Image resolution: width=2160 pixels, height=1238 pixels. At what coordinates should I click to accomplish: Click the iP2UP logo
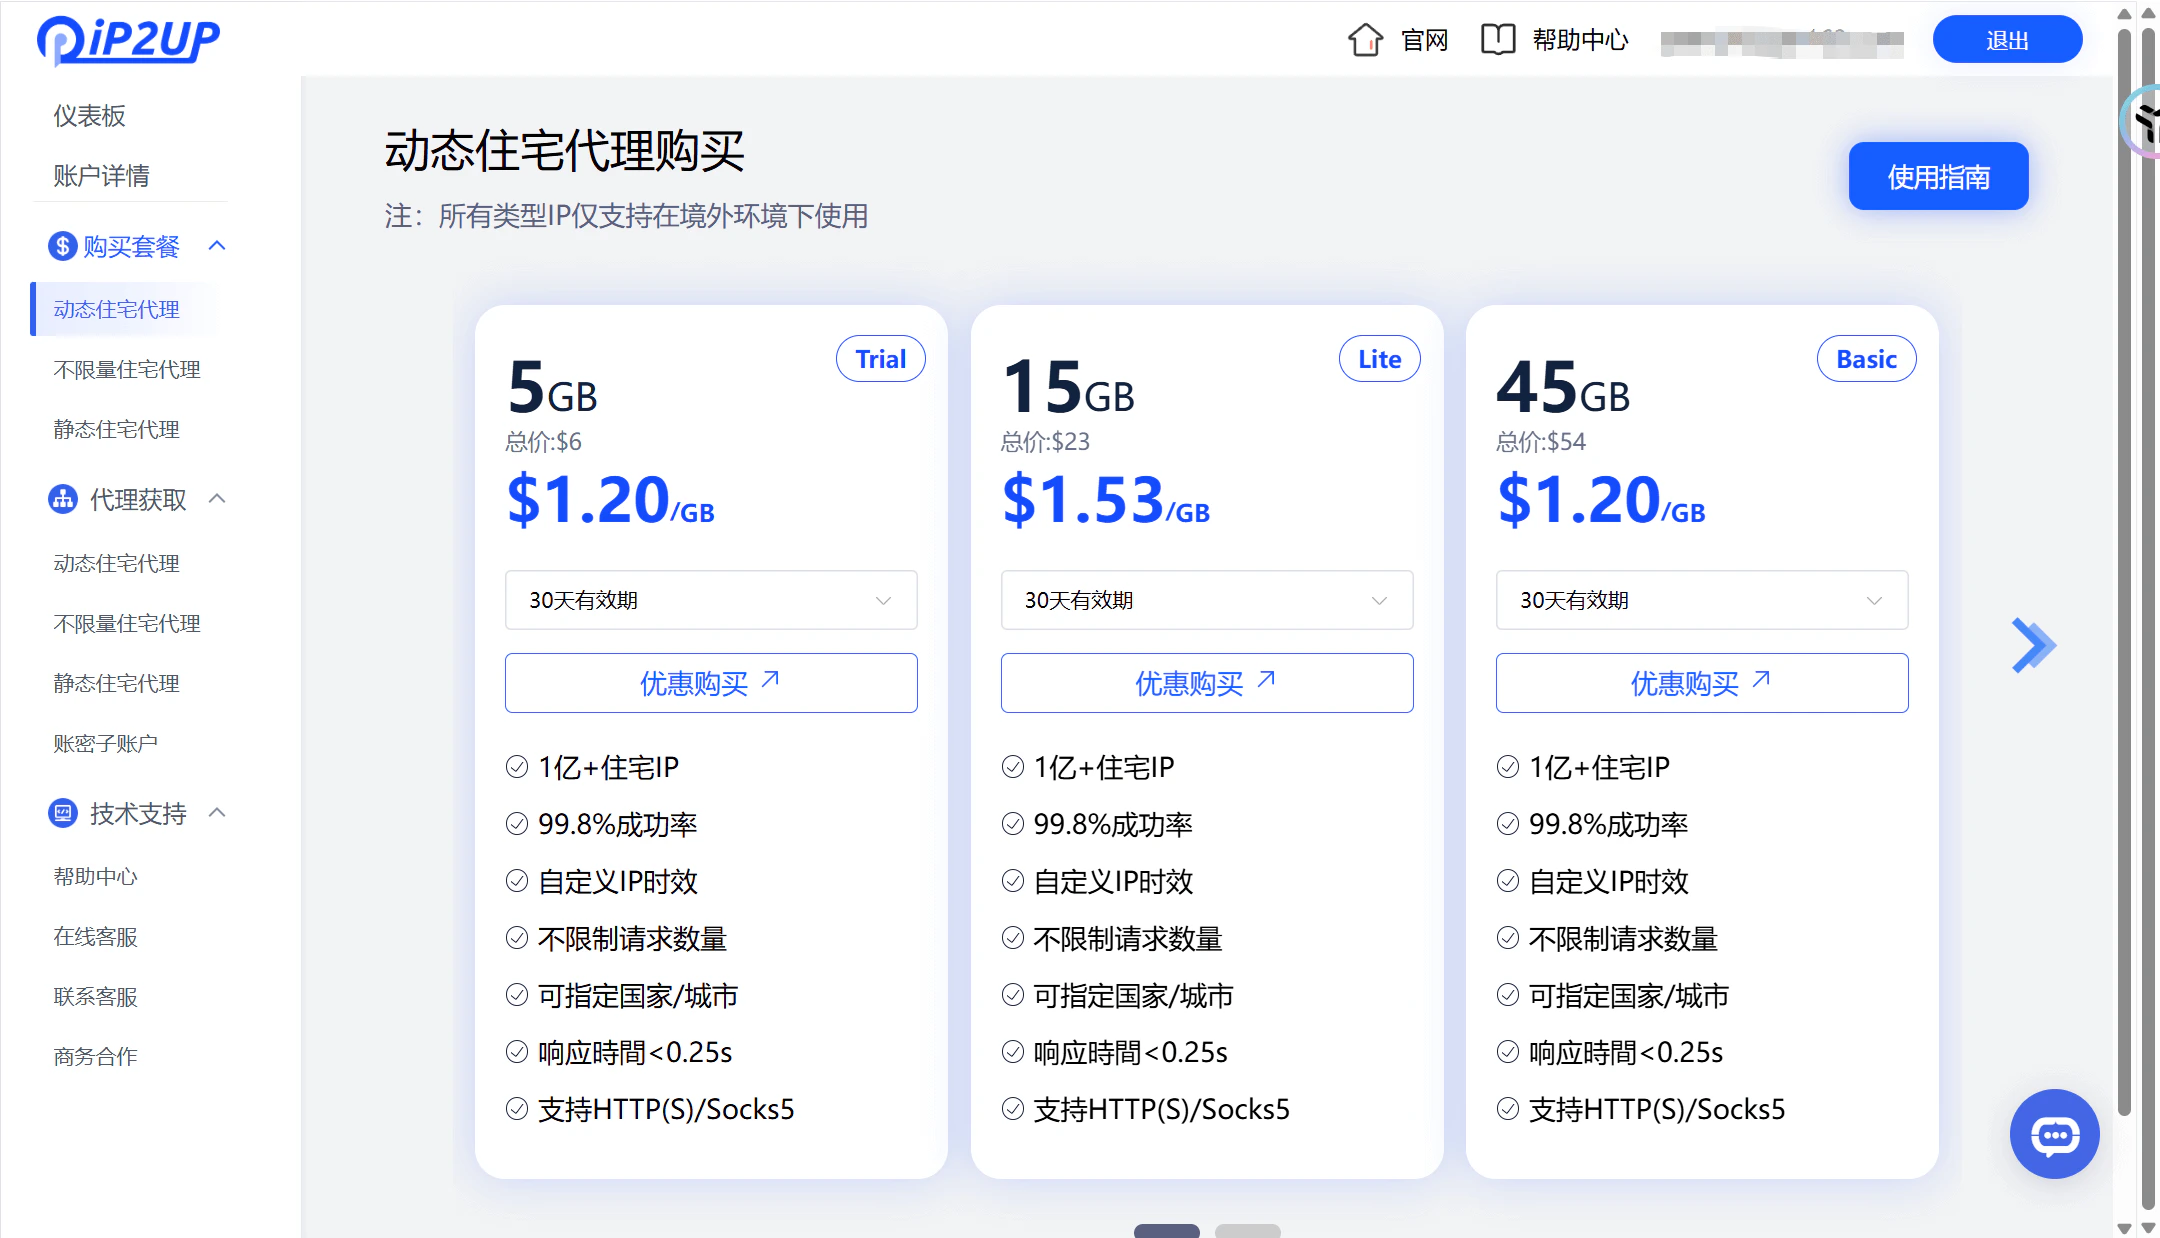pyautogui.click(x=128, y=40)
